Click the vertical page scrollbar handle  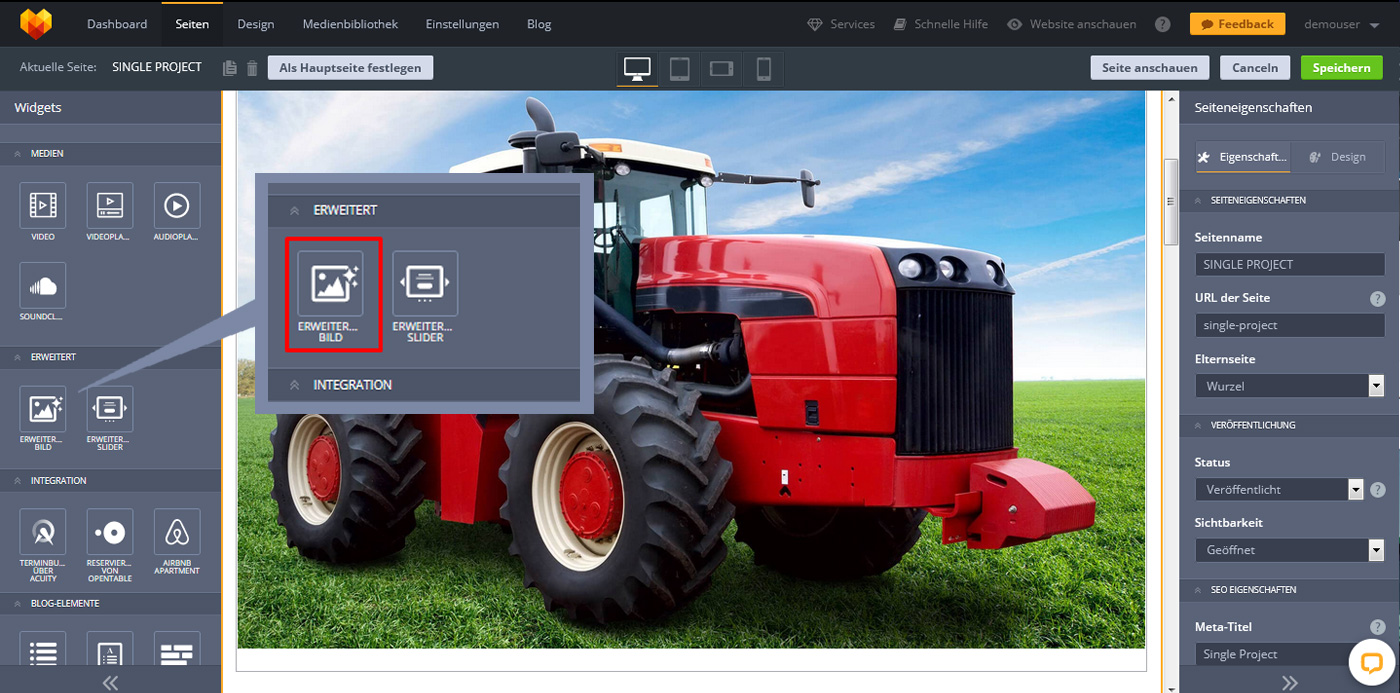[x=1171, y=201]
